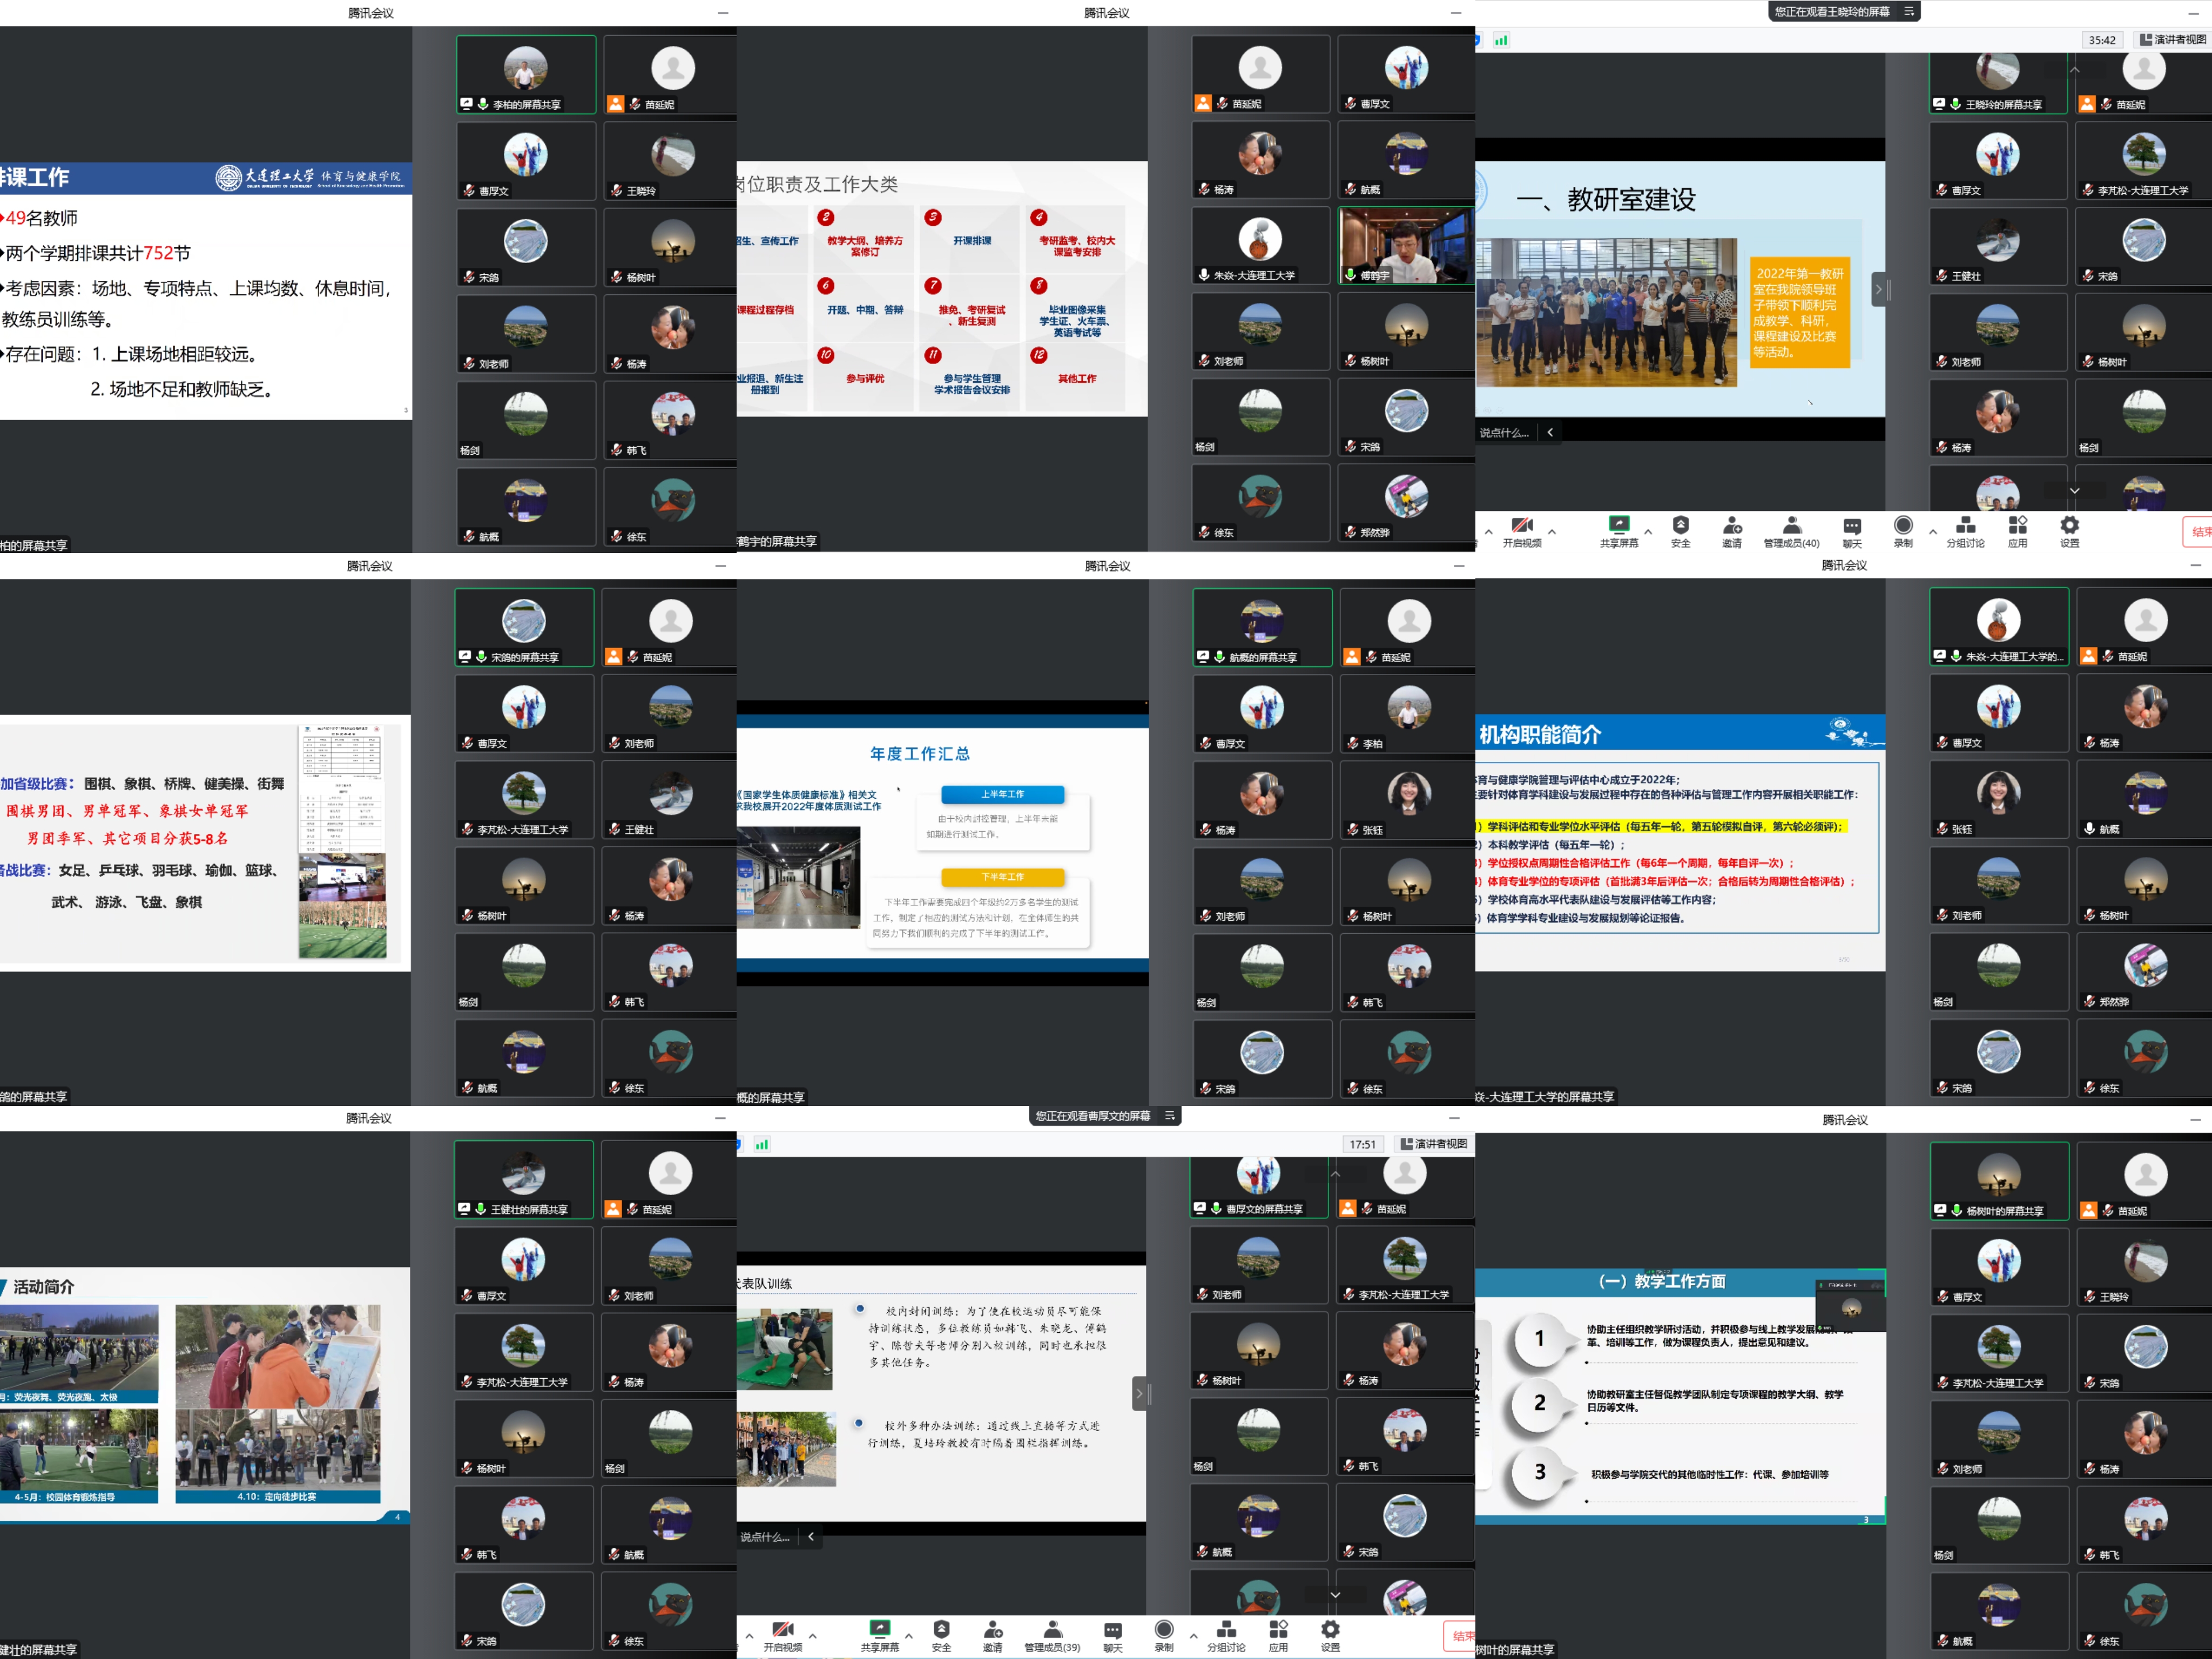This screenshot has height=1659, width=2212.
Task: Open menu icon on 您正在观看王晓玲的屏幕 banner
Action: (x=1909, y=12)
